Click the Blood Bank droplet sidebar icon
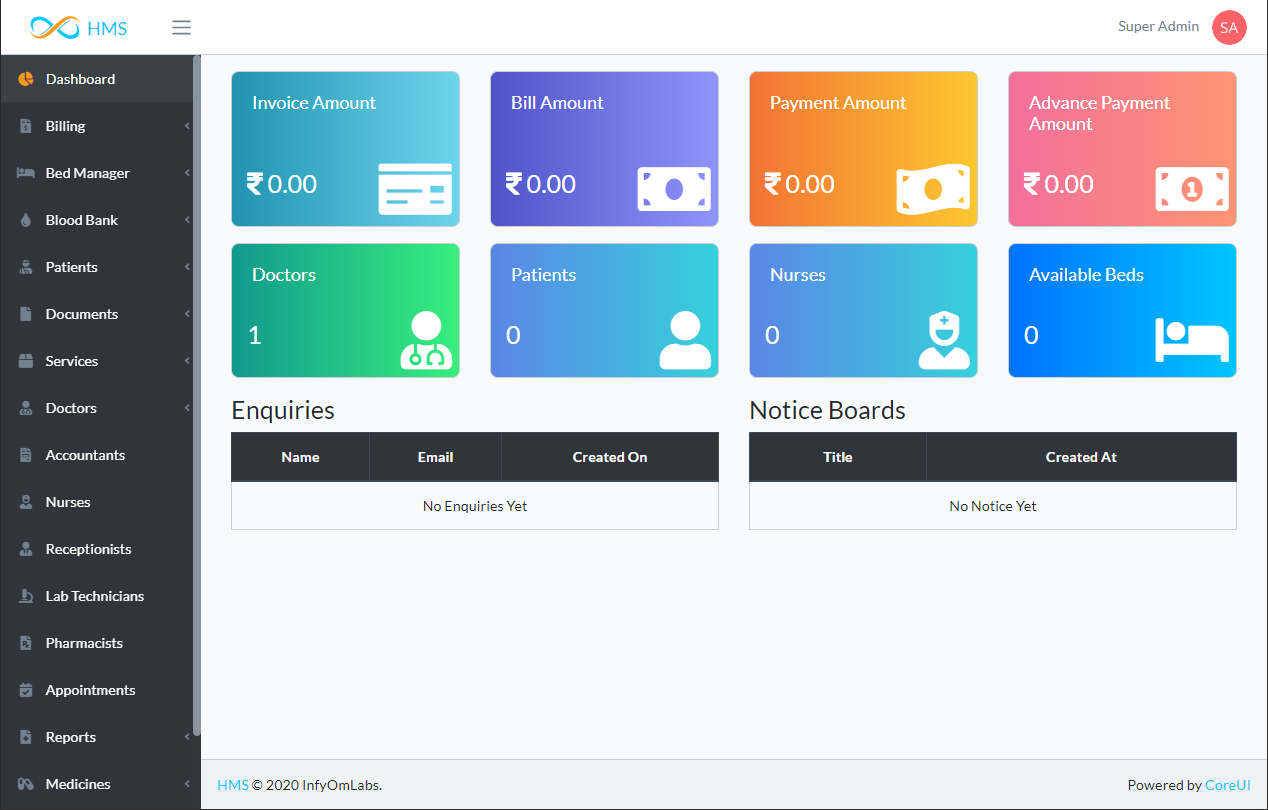This screenshot has height=810, width=1268. pos(26,220)
